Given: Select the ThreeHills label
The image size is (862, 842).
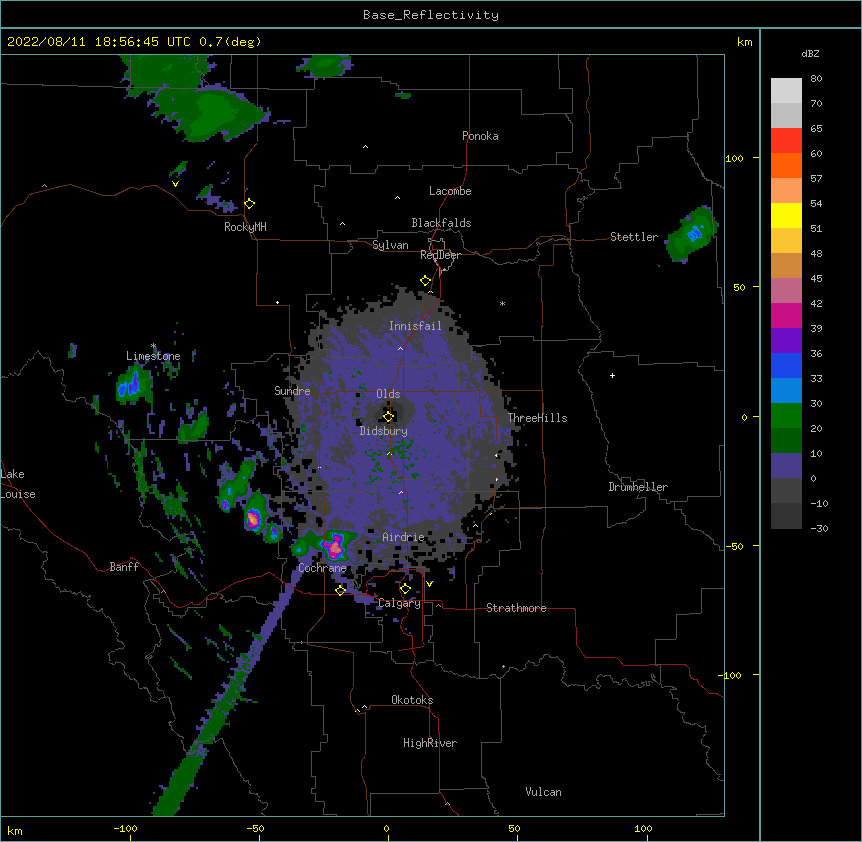Looking at the screenshot, I should click(537, 418).
